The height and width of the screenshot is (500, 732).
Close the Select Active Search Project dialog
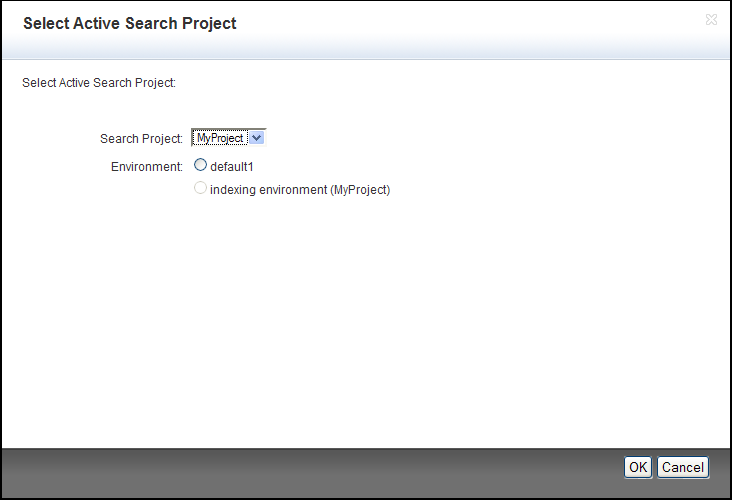(x=711, y=20)
